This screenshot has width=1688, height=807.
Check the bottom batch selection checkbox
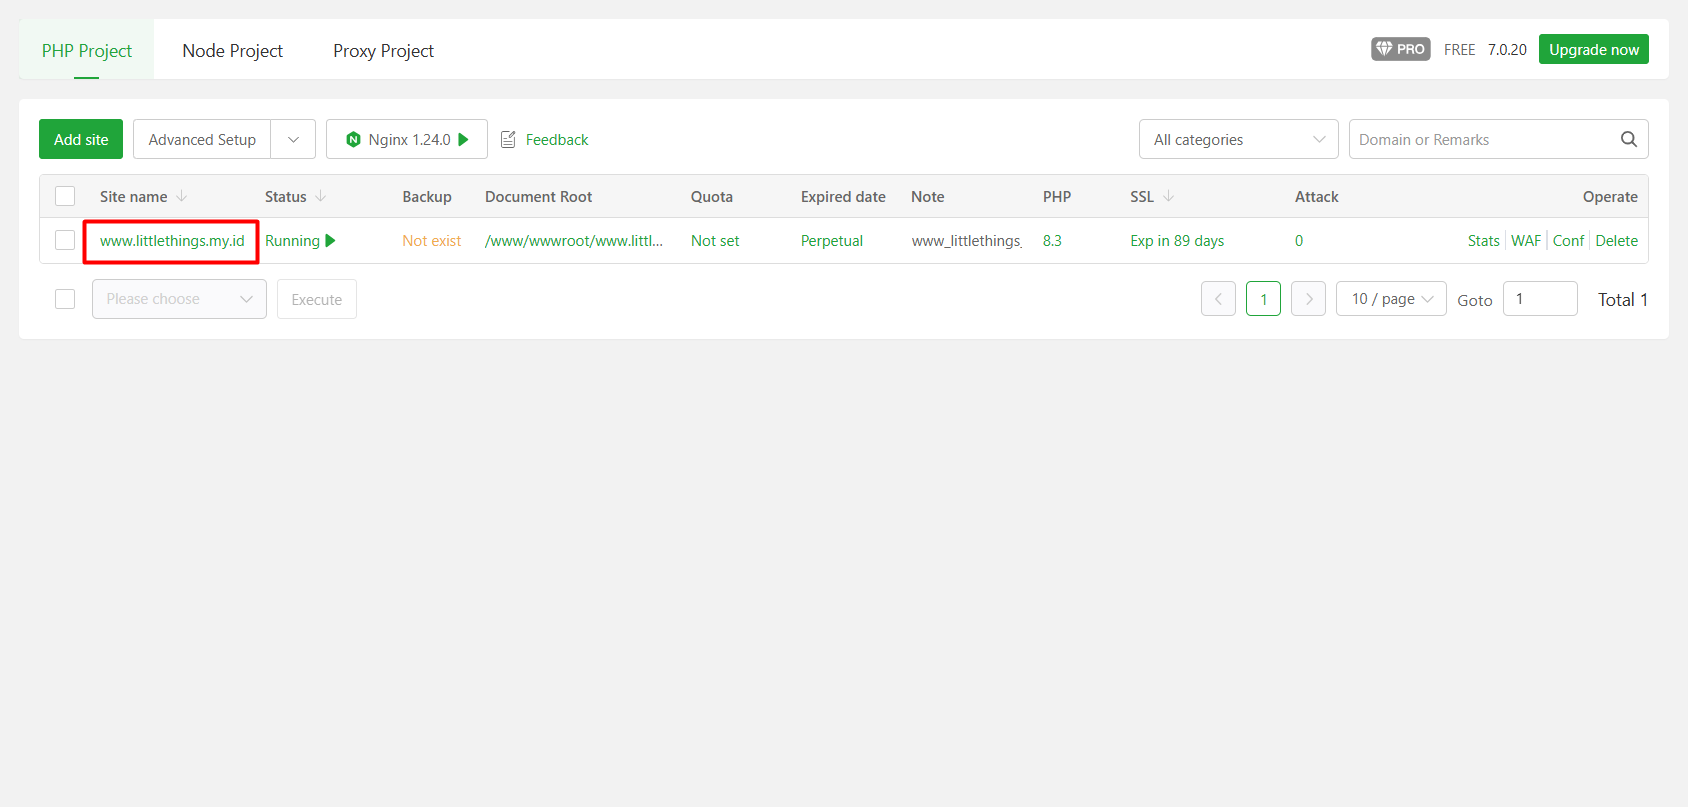(65, 299)
